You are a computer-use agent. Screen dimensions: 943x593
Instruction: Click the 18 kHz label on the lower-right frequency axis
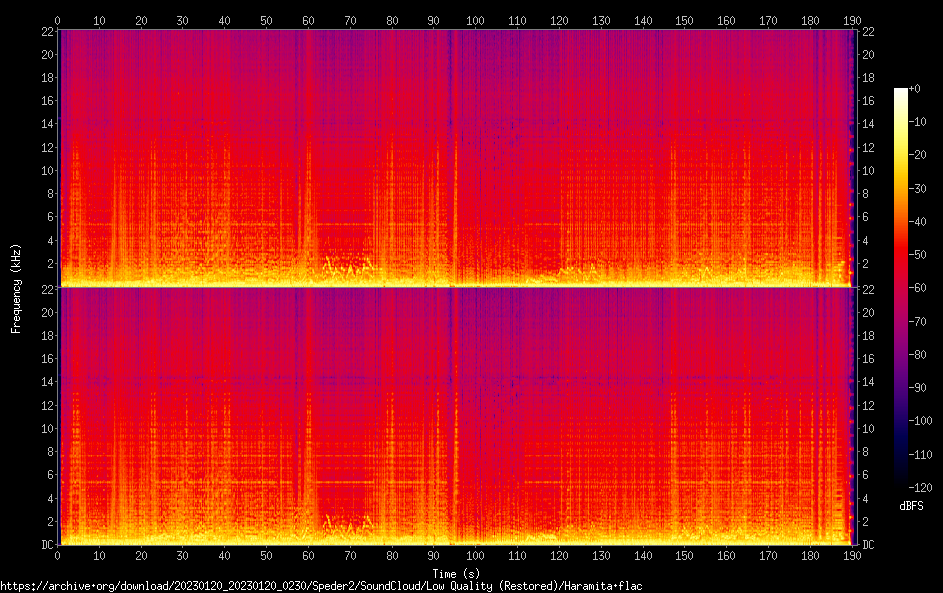coord(869,335)
